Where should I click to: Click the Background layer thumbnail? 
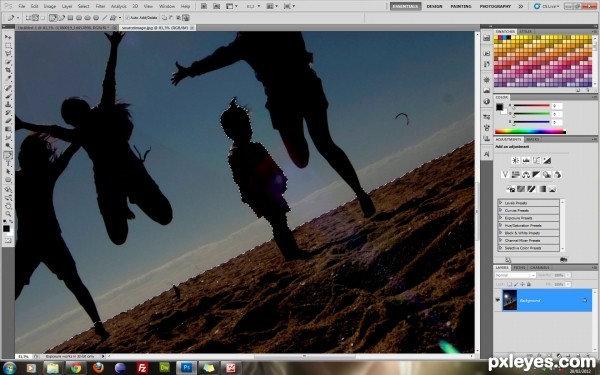510,300
